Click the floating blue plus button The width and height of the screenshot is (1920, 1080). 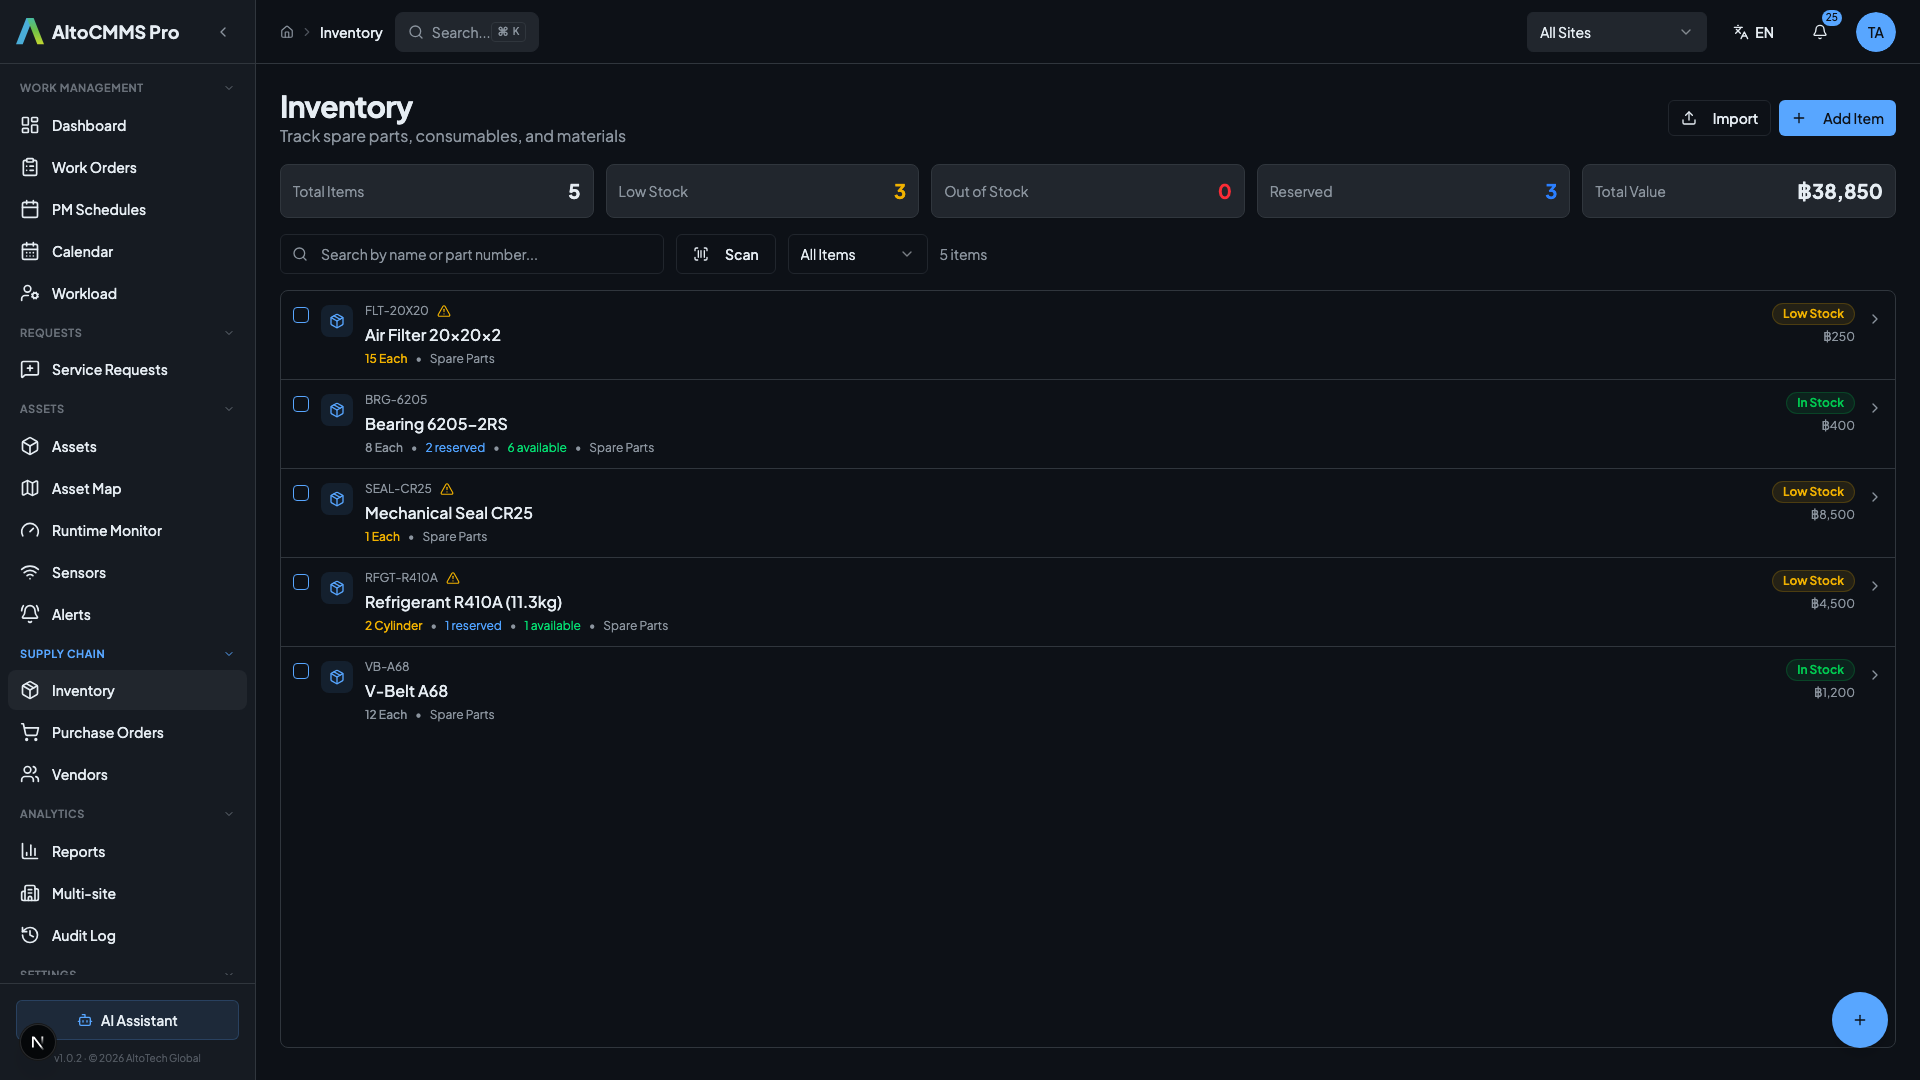1859,1019
